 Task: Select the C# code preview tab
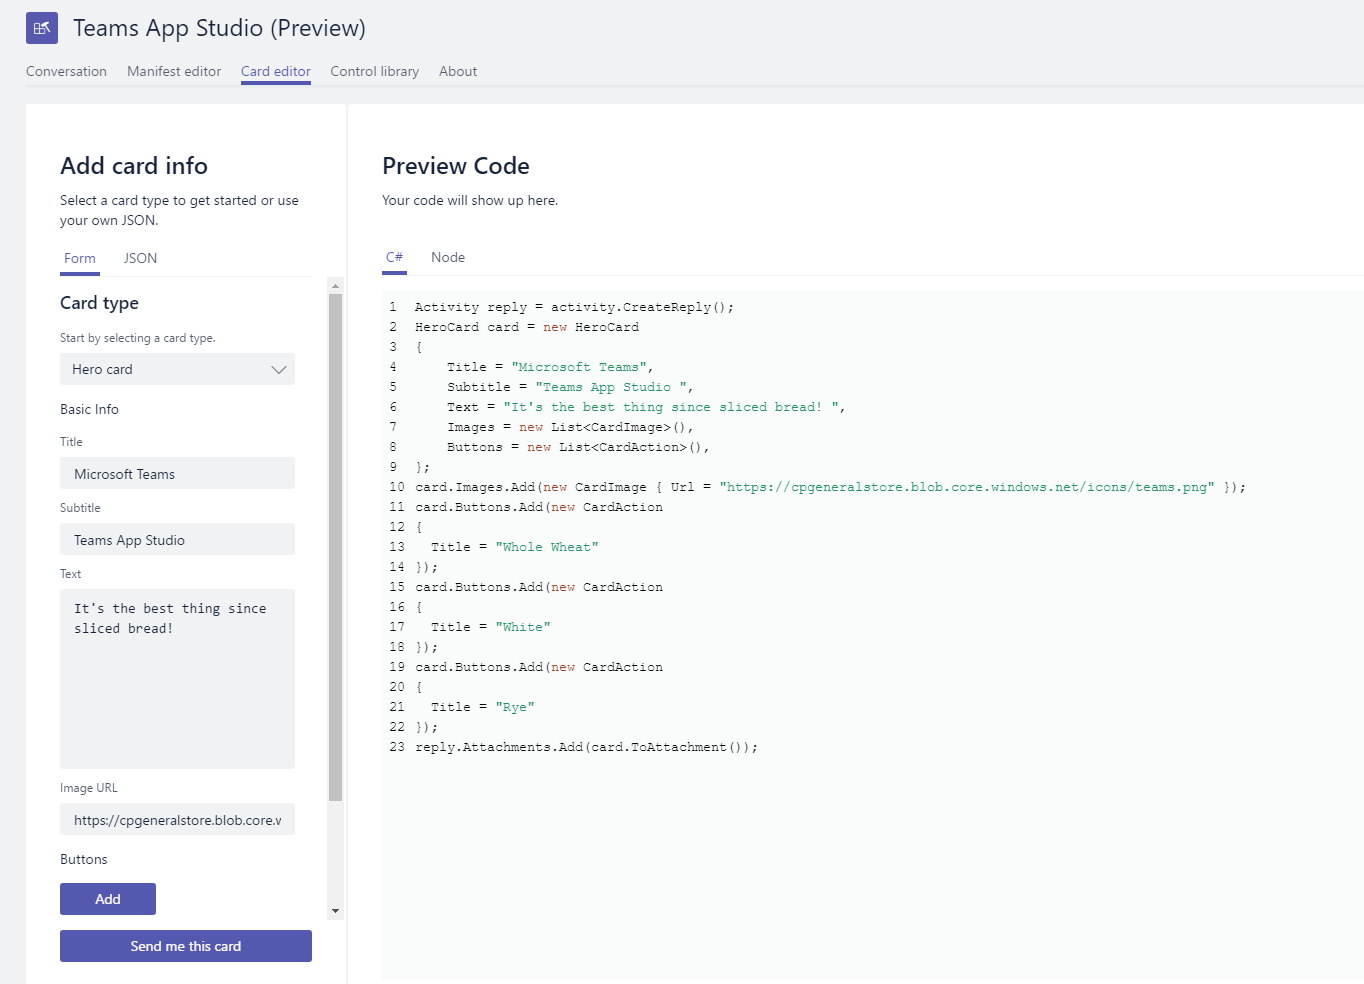coord(394,257)
